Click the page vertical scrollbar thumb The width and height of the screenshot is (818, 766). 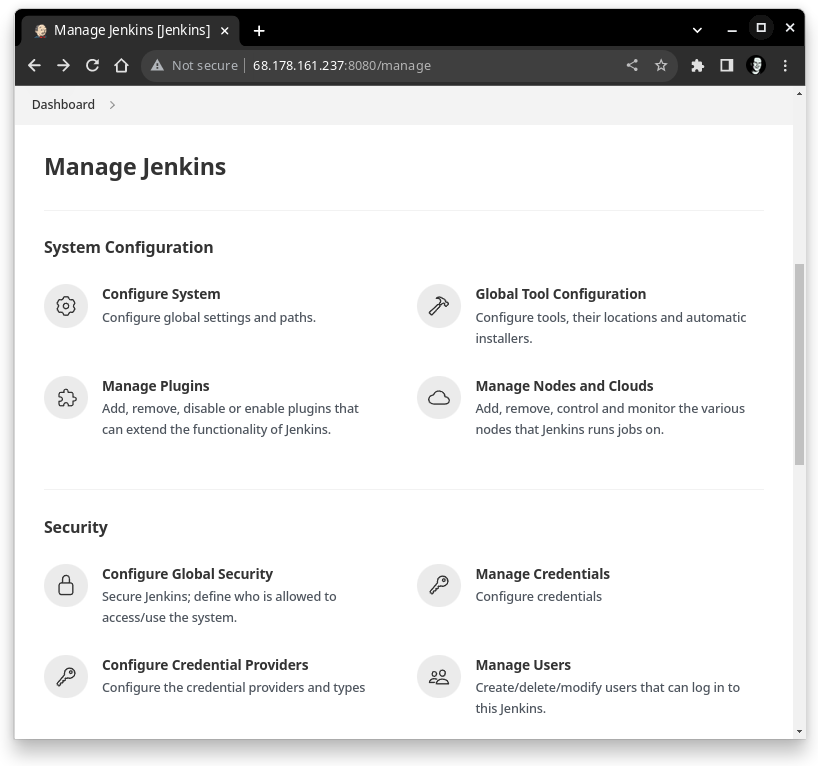click(799, 364)
